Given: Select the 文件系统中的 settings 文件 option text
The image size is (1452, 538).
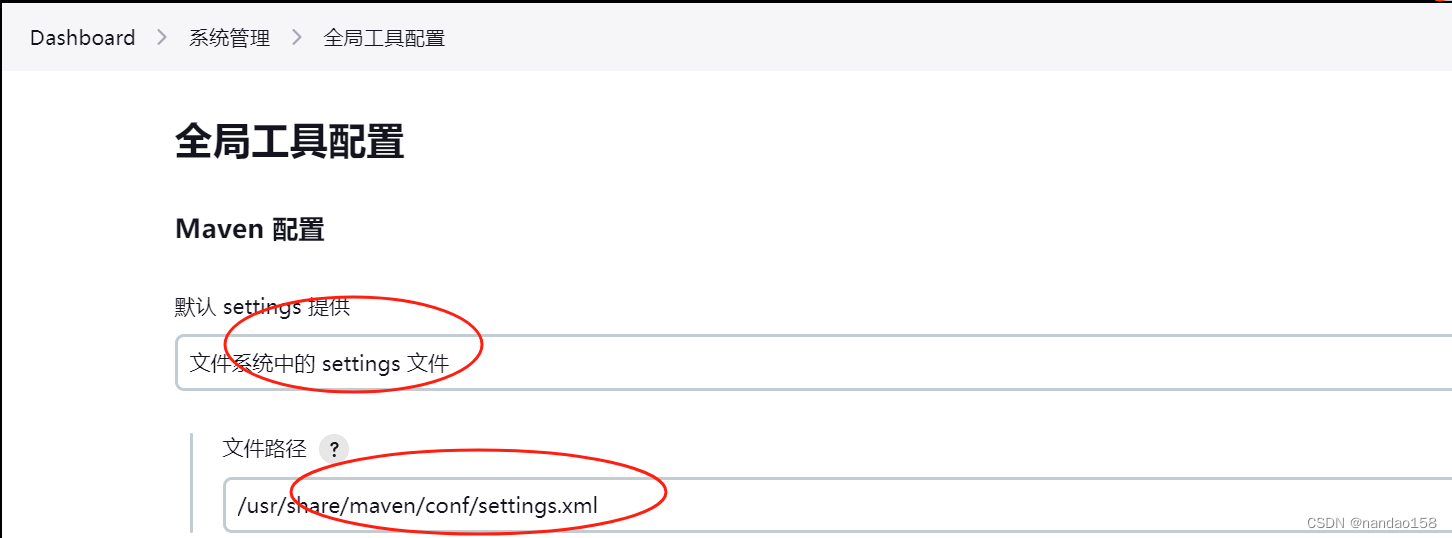Looking at the screenshot, I should click(x=319, y=363).
